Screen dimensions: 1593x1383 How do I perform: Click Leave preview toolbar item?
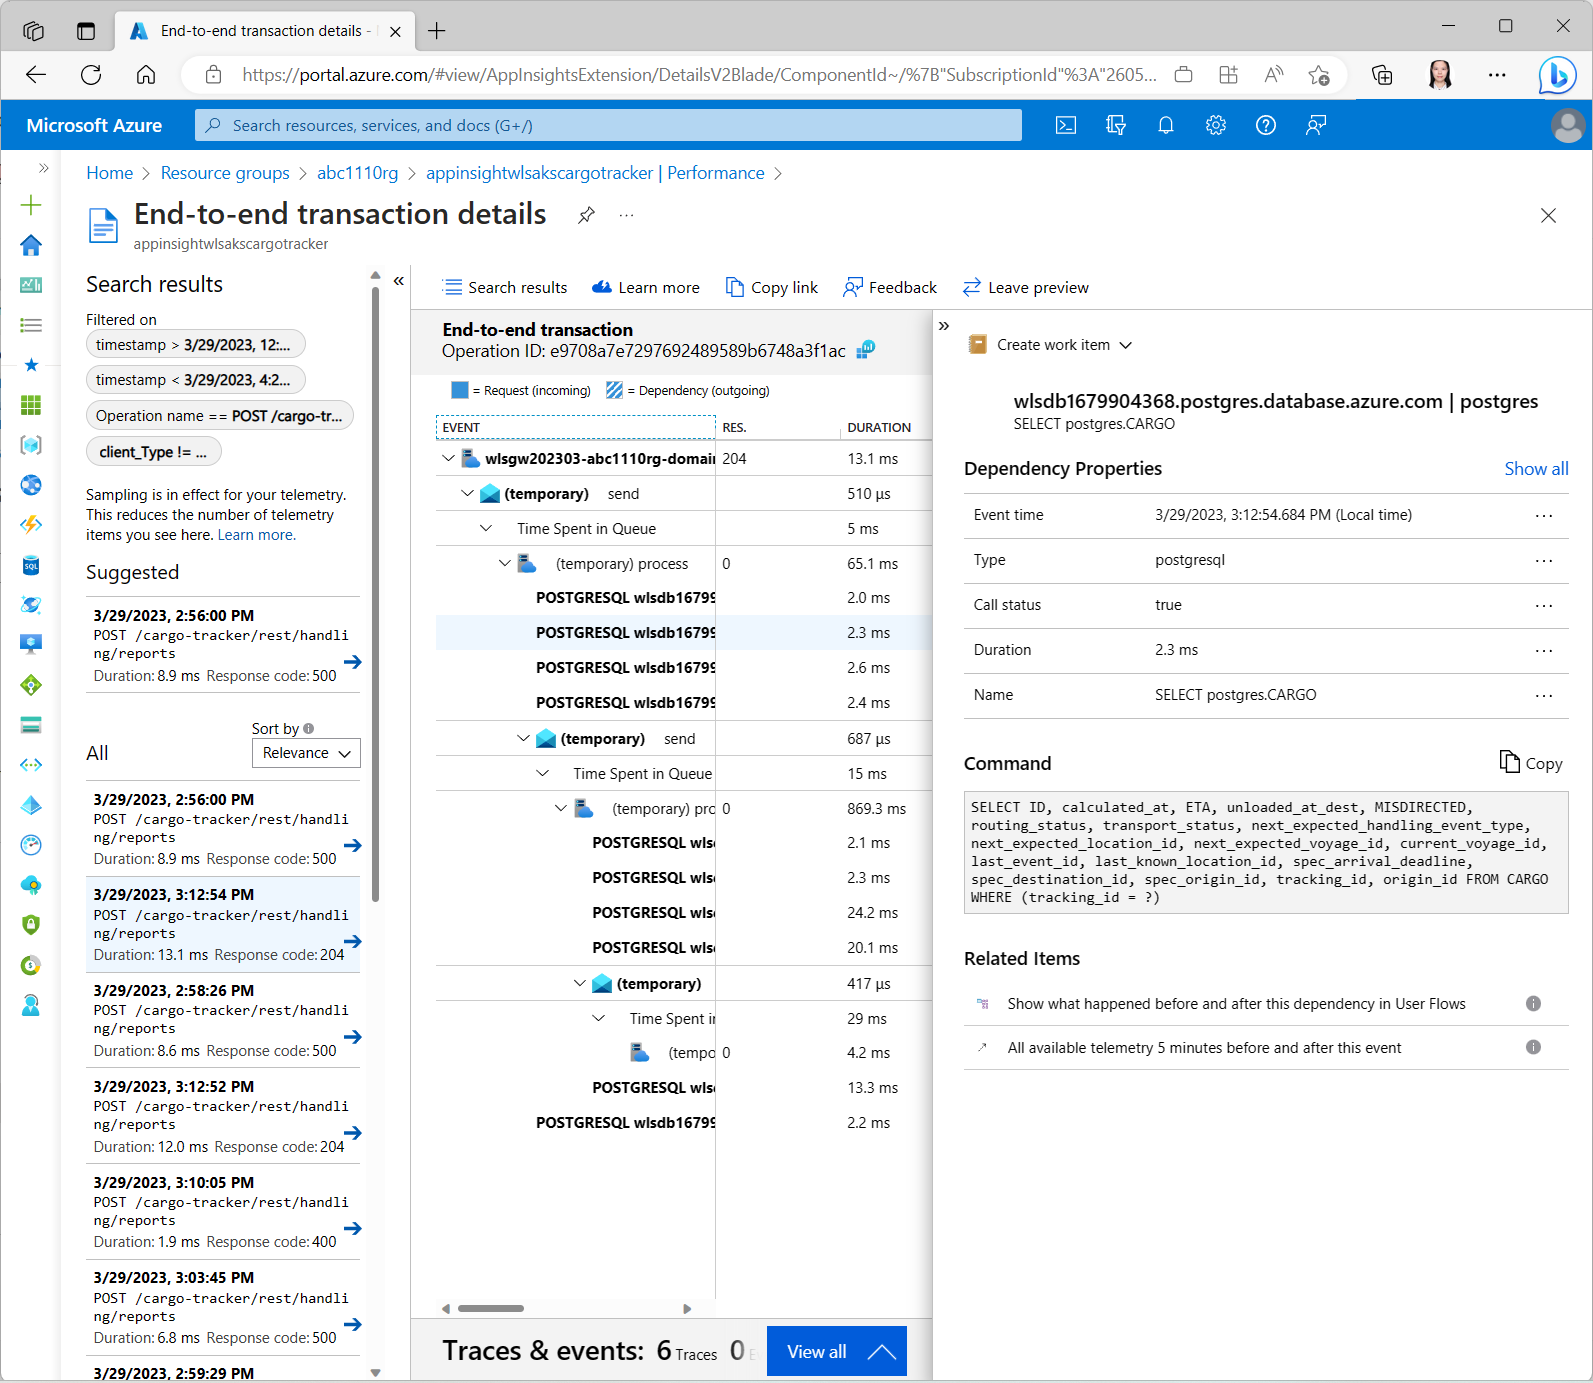pyautogui.click(x=1025, y=288)
